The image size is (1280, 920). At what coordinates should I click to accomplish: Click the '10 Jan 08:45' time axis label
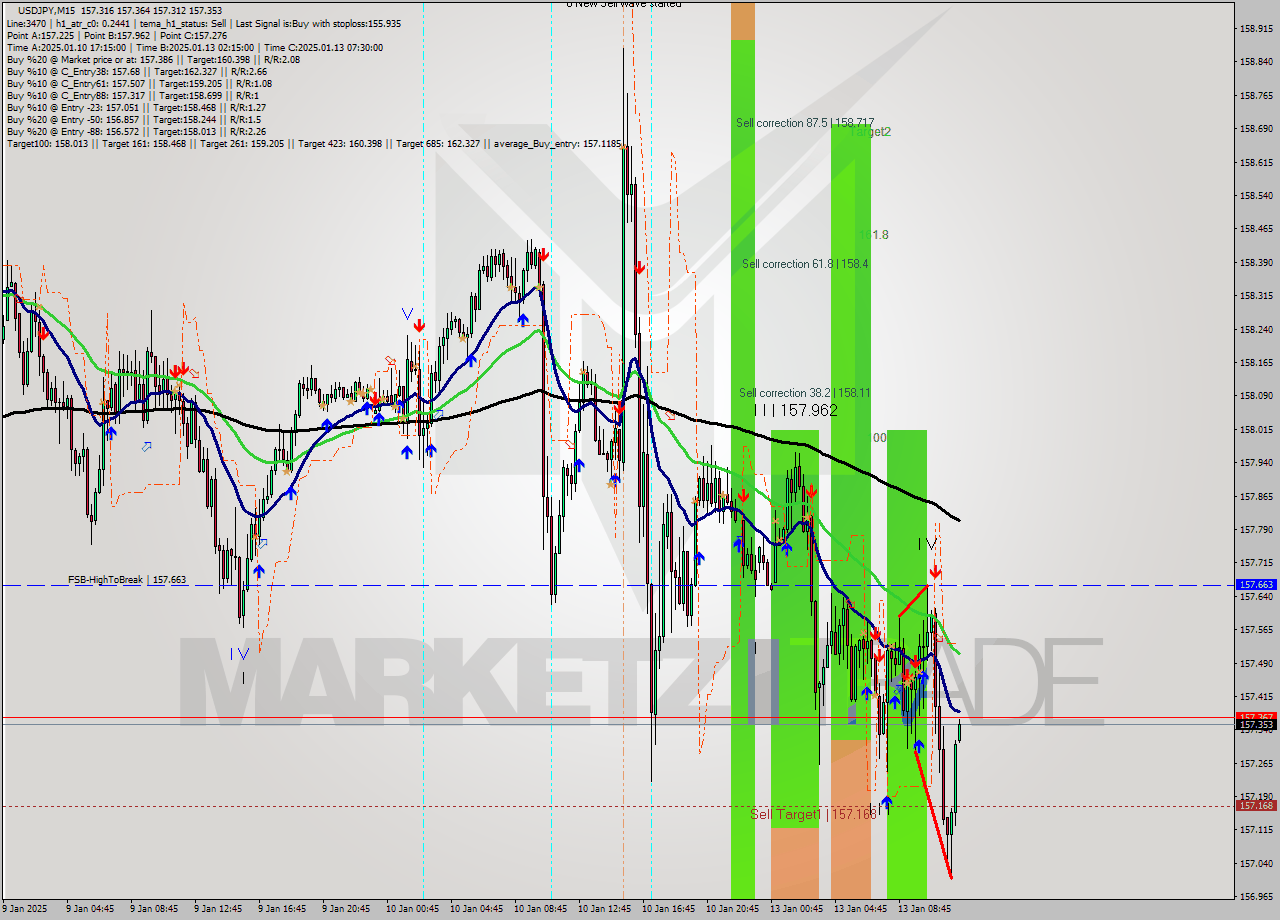539,909
